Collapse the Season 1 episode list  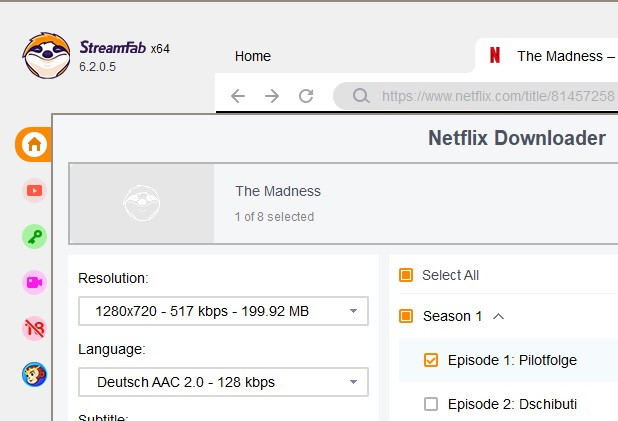tap(499, 316)
